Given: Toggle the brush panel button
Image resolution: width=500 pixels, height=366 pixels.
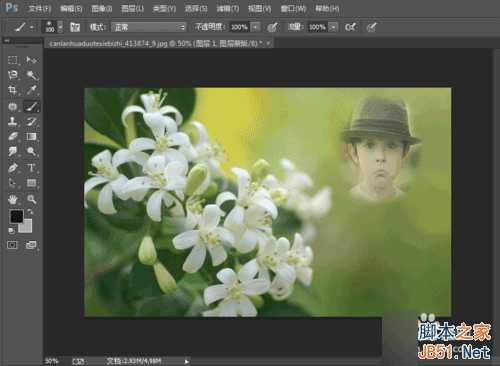Looking at the screenshot, I should (x=75, y=27).
